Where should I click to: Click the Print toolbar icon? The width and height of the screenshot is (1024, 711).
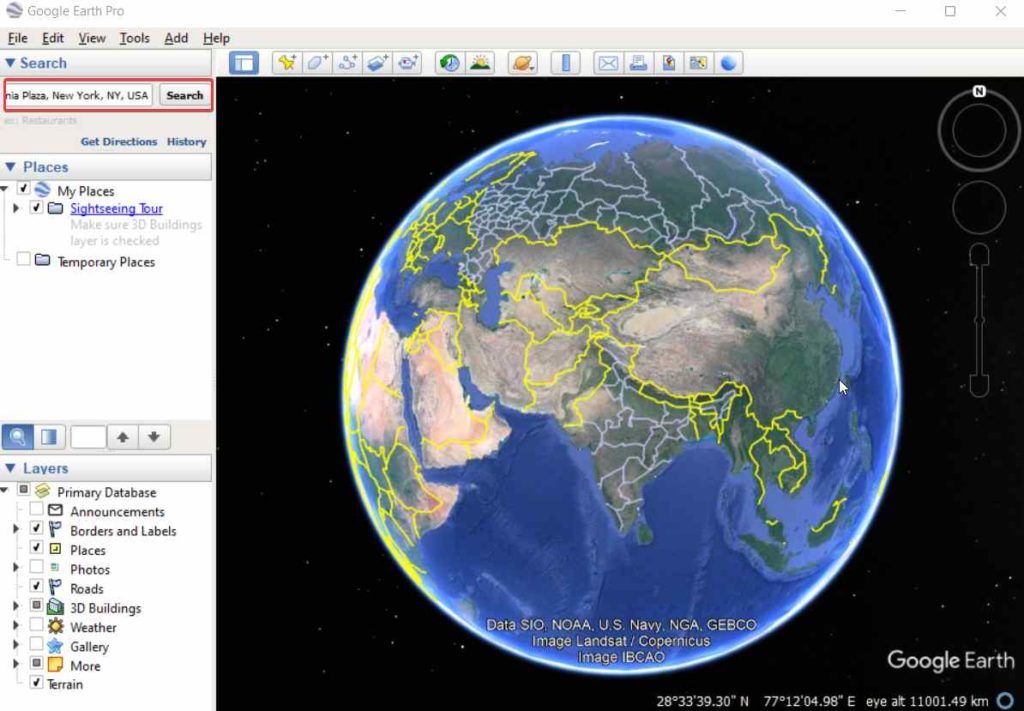(x=638, y=63)
